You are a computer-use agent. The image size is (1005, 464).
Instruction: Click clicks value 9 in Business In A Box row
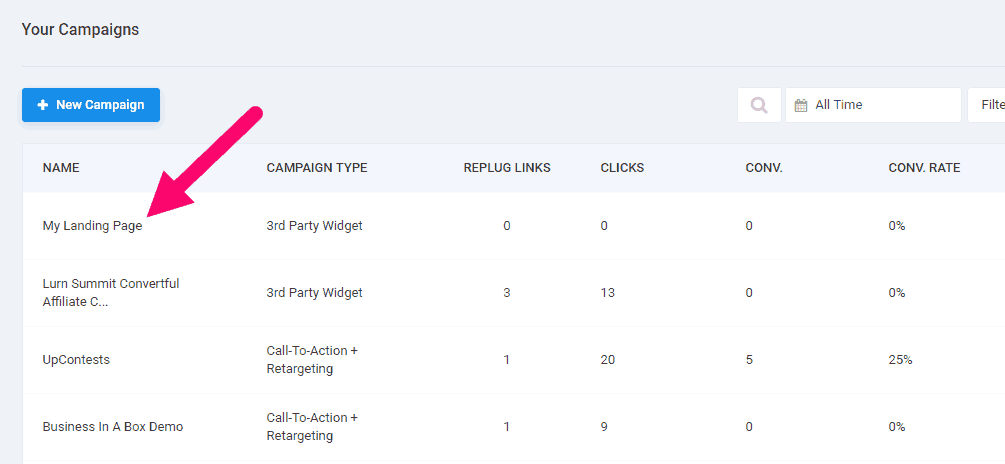(604, 427)
